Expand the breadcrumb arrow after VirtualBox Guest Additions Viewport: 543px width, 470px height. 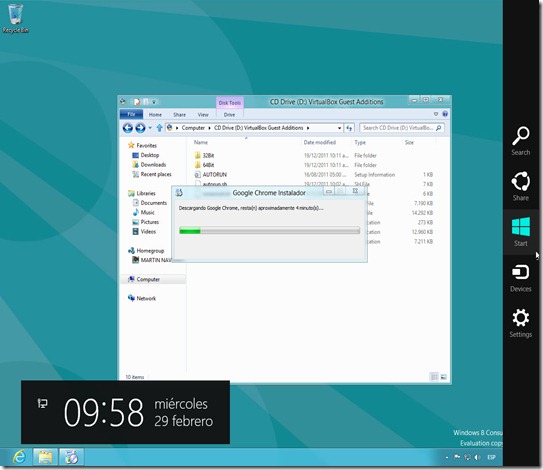point(308,128)
